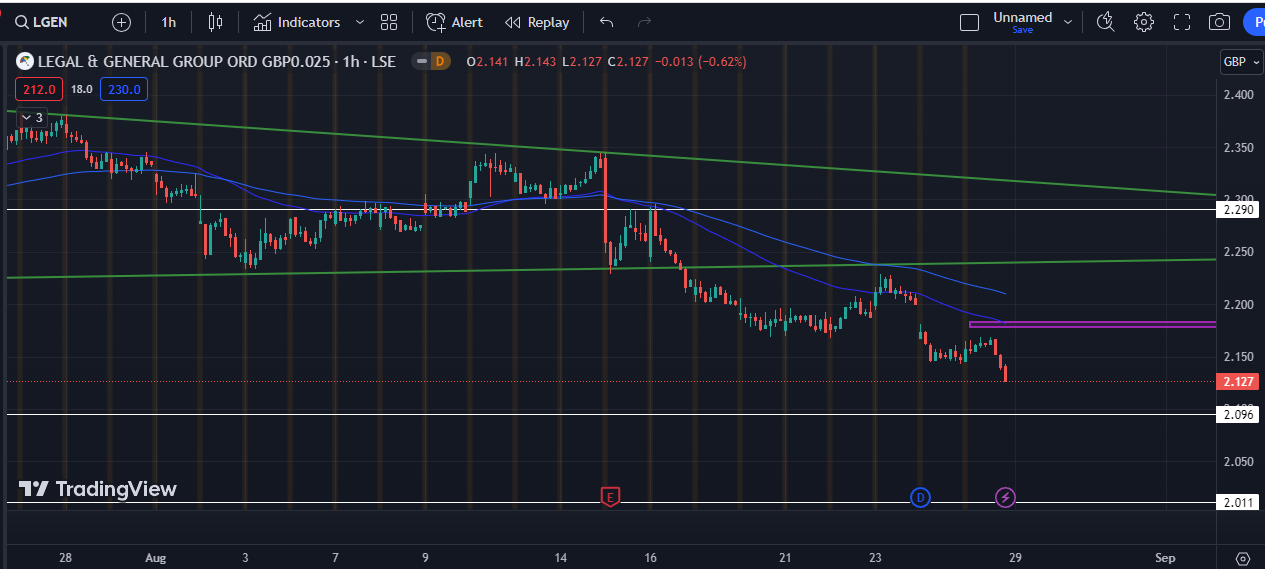This screenshot has height=569, width=1265.
Task: Click the Legal & General symbol title
Action: 188,62
